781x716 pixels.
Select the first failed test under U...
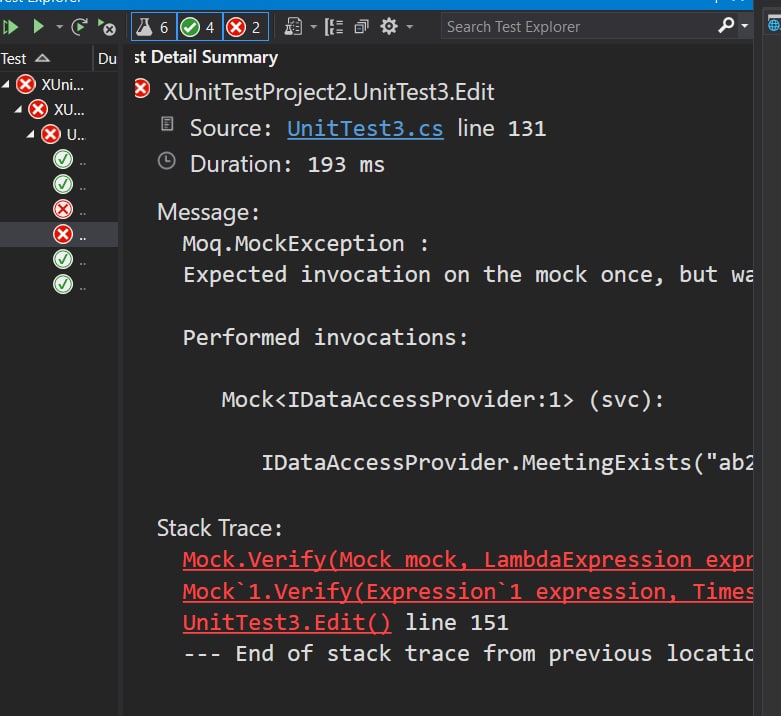[x=59, y=209]
